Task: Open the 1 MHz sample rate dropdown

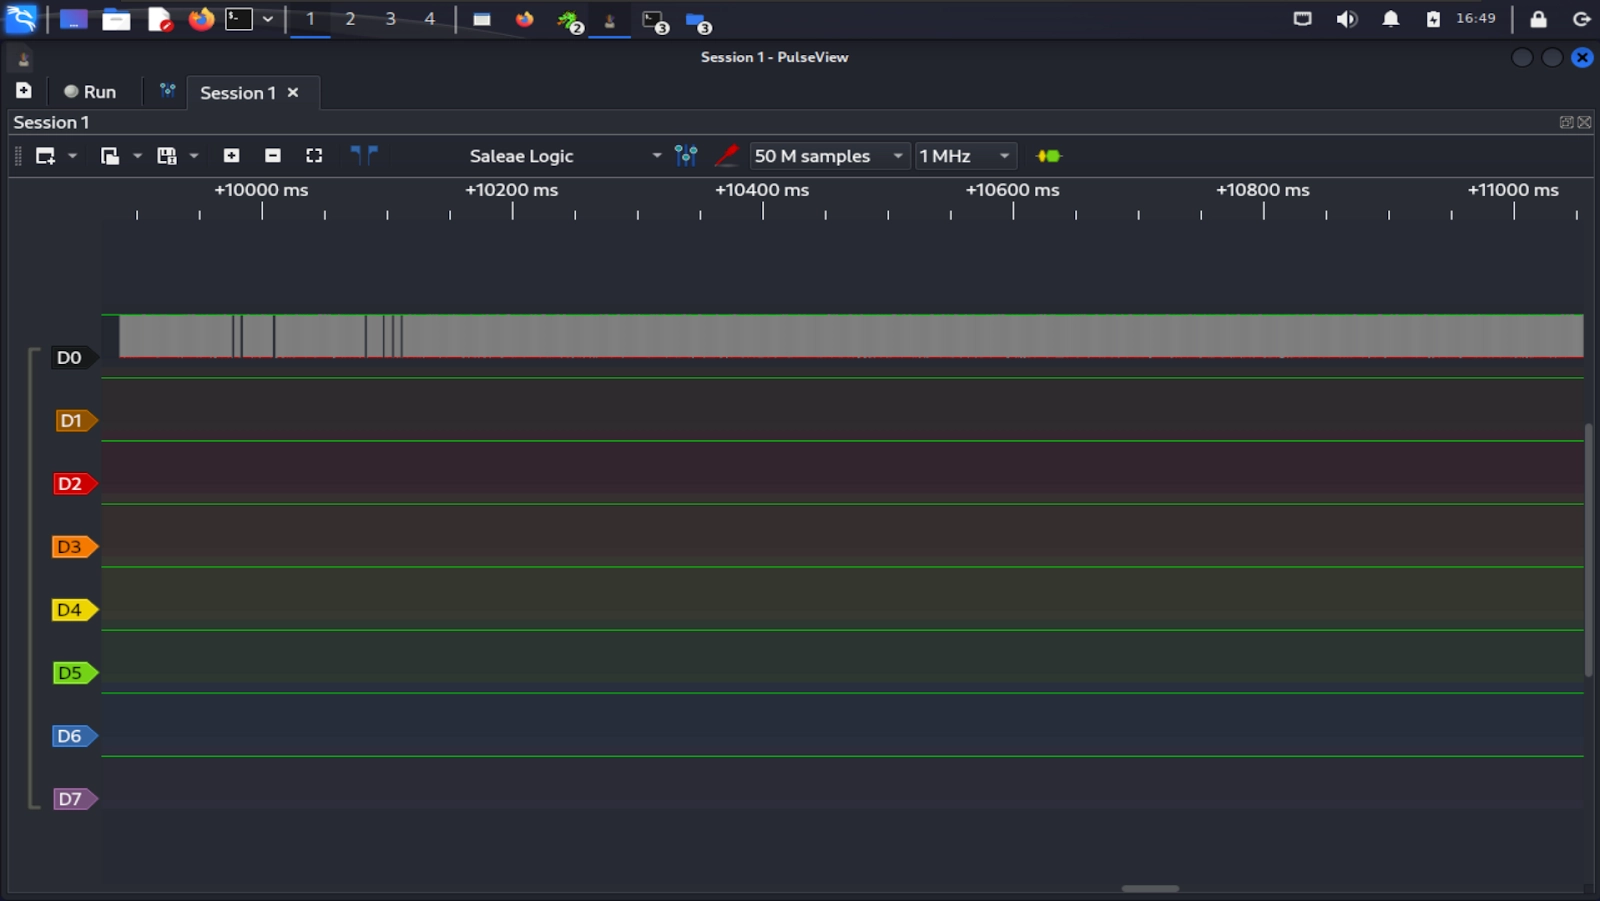Action: tap(1005, 155)
